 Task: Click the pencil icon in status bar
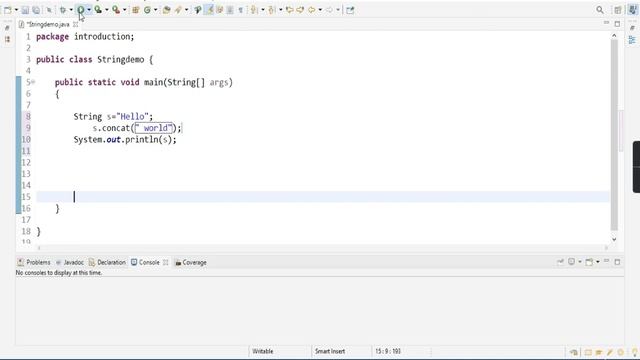610,352
